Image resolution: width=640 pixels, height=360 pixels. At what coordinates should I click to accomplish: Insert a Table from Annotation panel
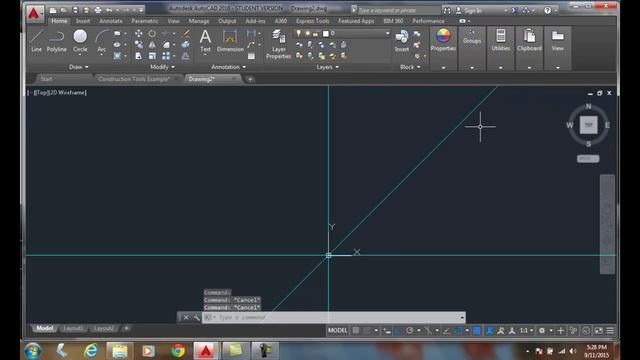tap(251, 56)
